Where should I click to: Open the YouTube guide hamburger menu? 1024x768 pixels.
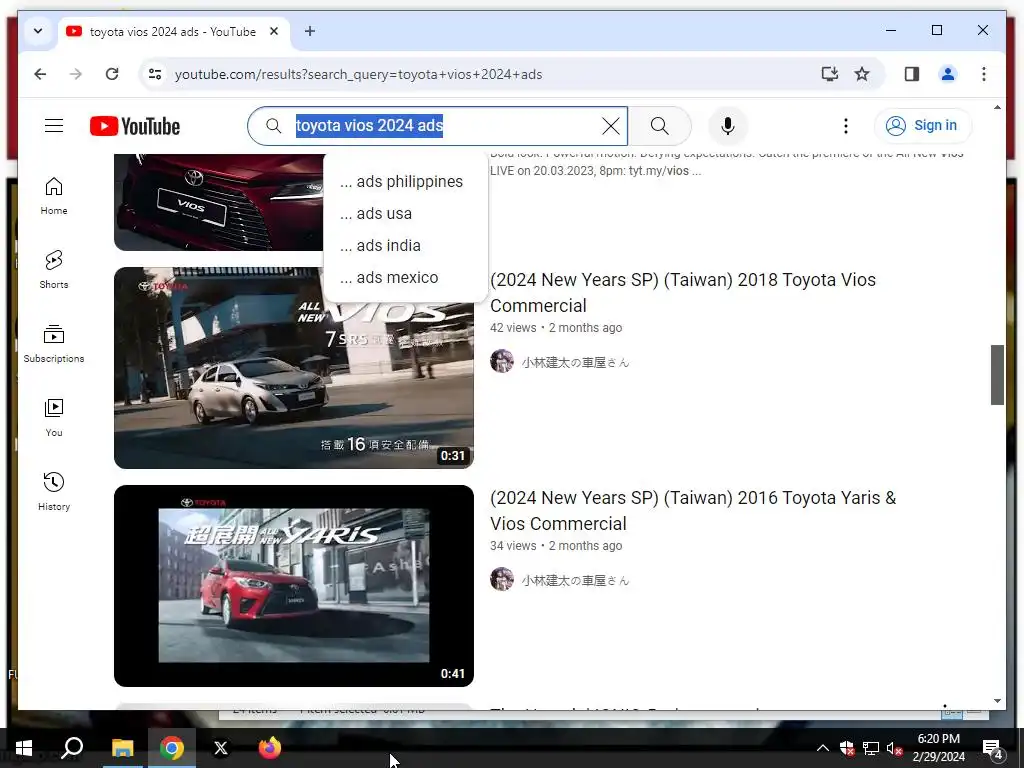(54, 126)
